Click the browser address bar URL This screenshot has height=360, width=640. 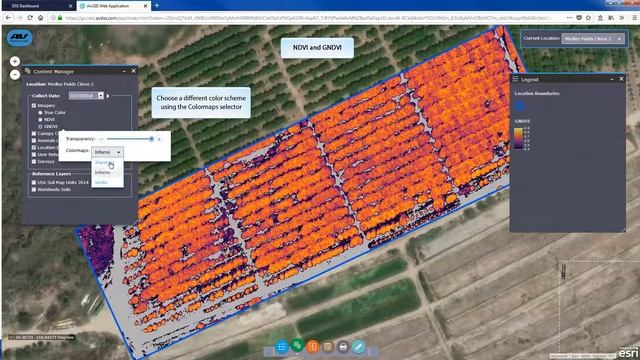[308, 18]
